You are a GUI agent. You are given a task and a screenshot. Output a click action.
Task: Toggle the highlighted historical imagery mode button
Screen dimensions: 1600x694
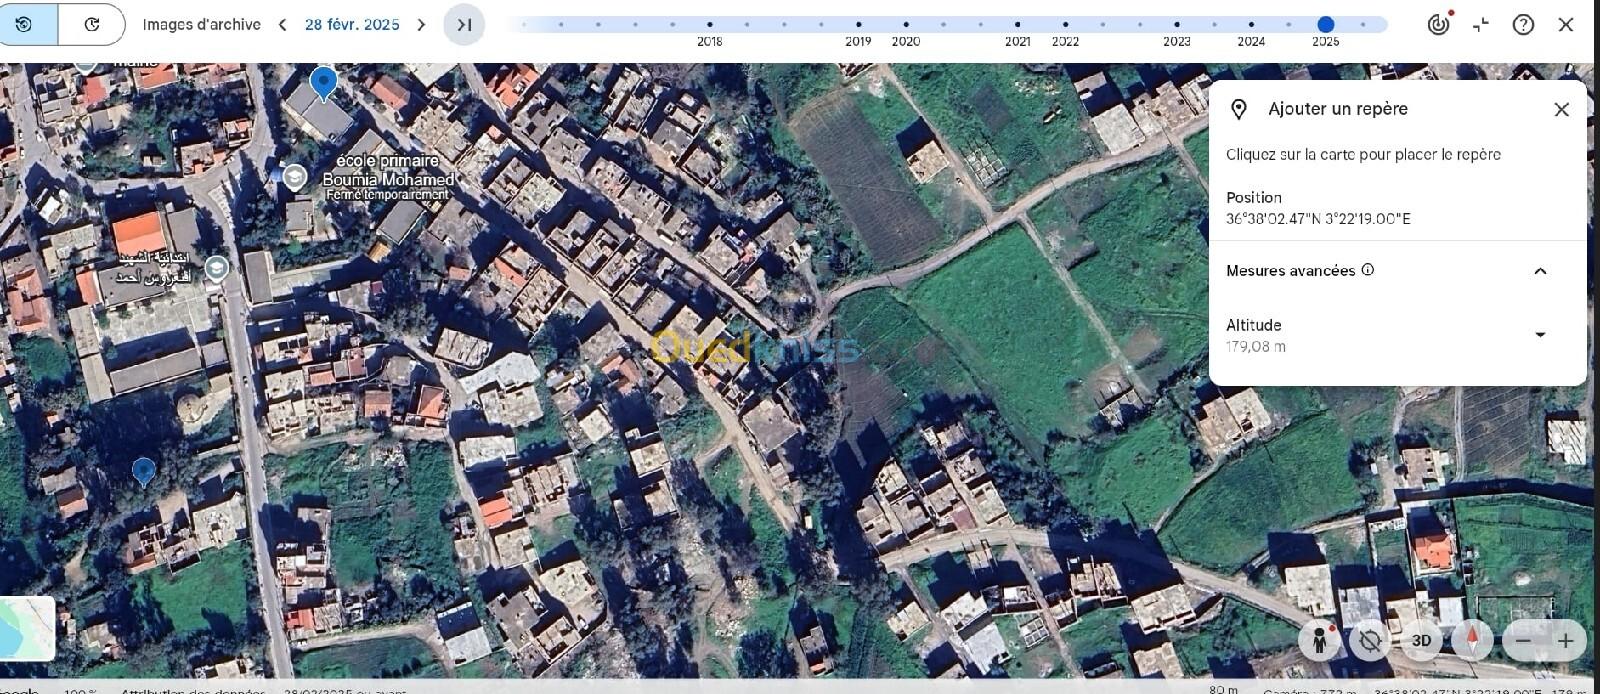point(27,24)
